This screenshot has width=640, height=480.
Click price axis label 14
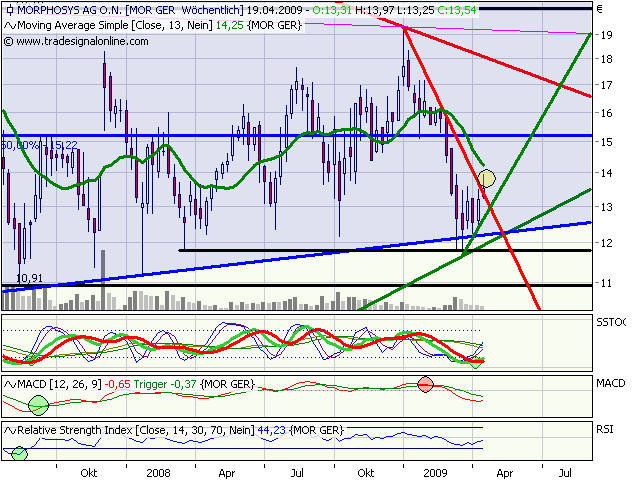pyautogui.click(x=607, y=173)
